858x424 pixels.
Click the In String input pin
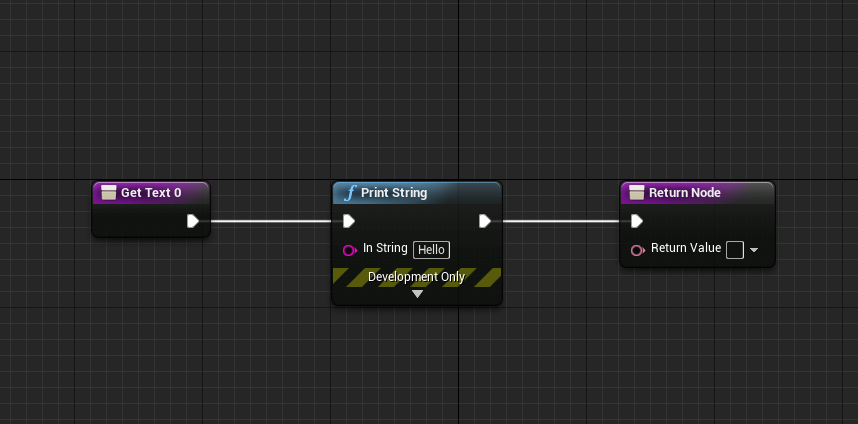tap(350, 251)
